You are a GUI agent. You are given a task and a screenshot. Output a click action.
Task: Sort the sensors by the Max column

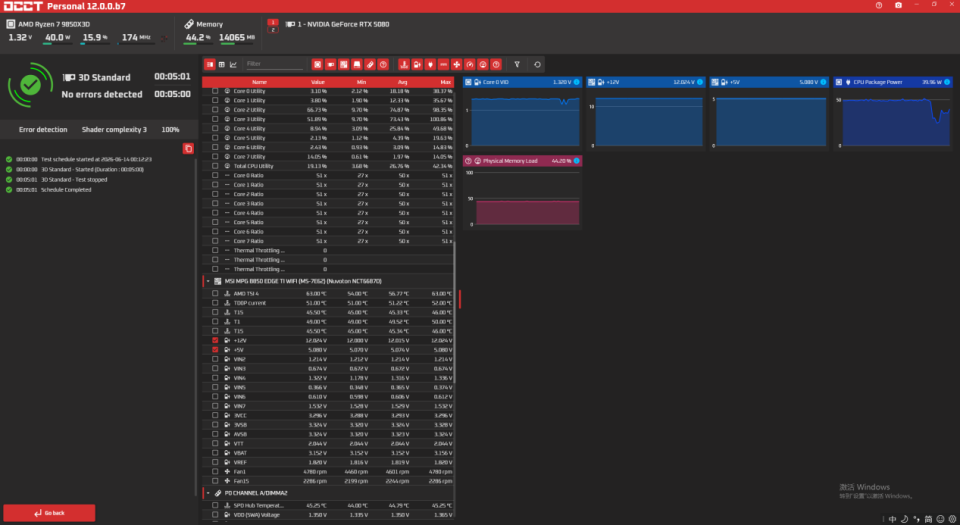click(445, 82)
